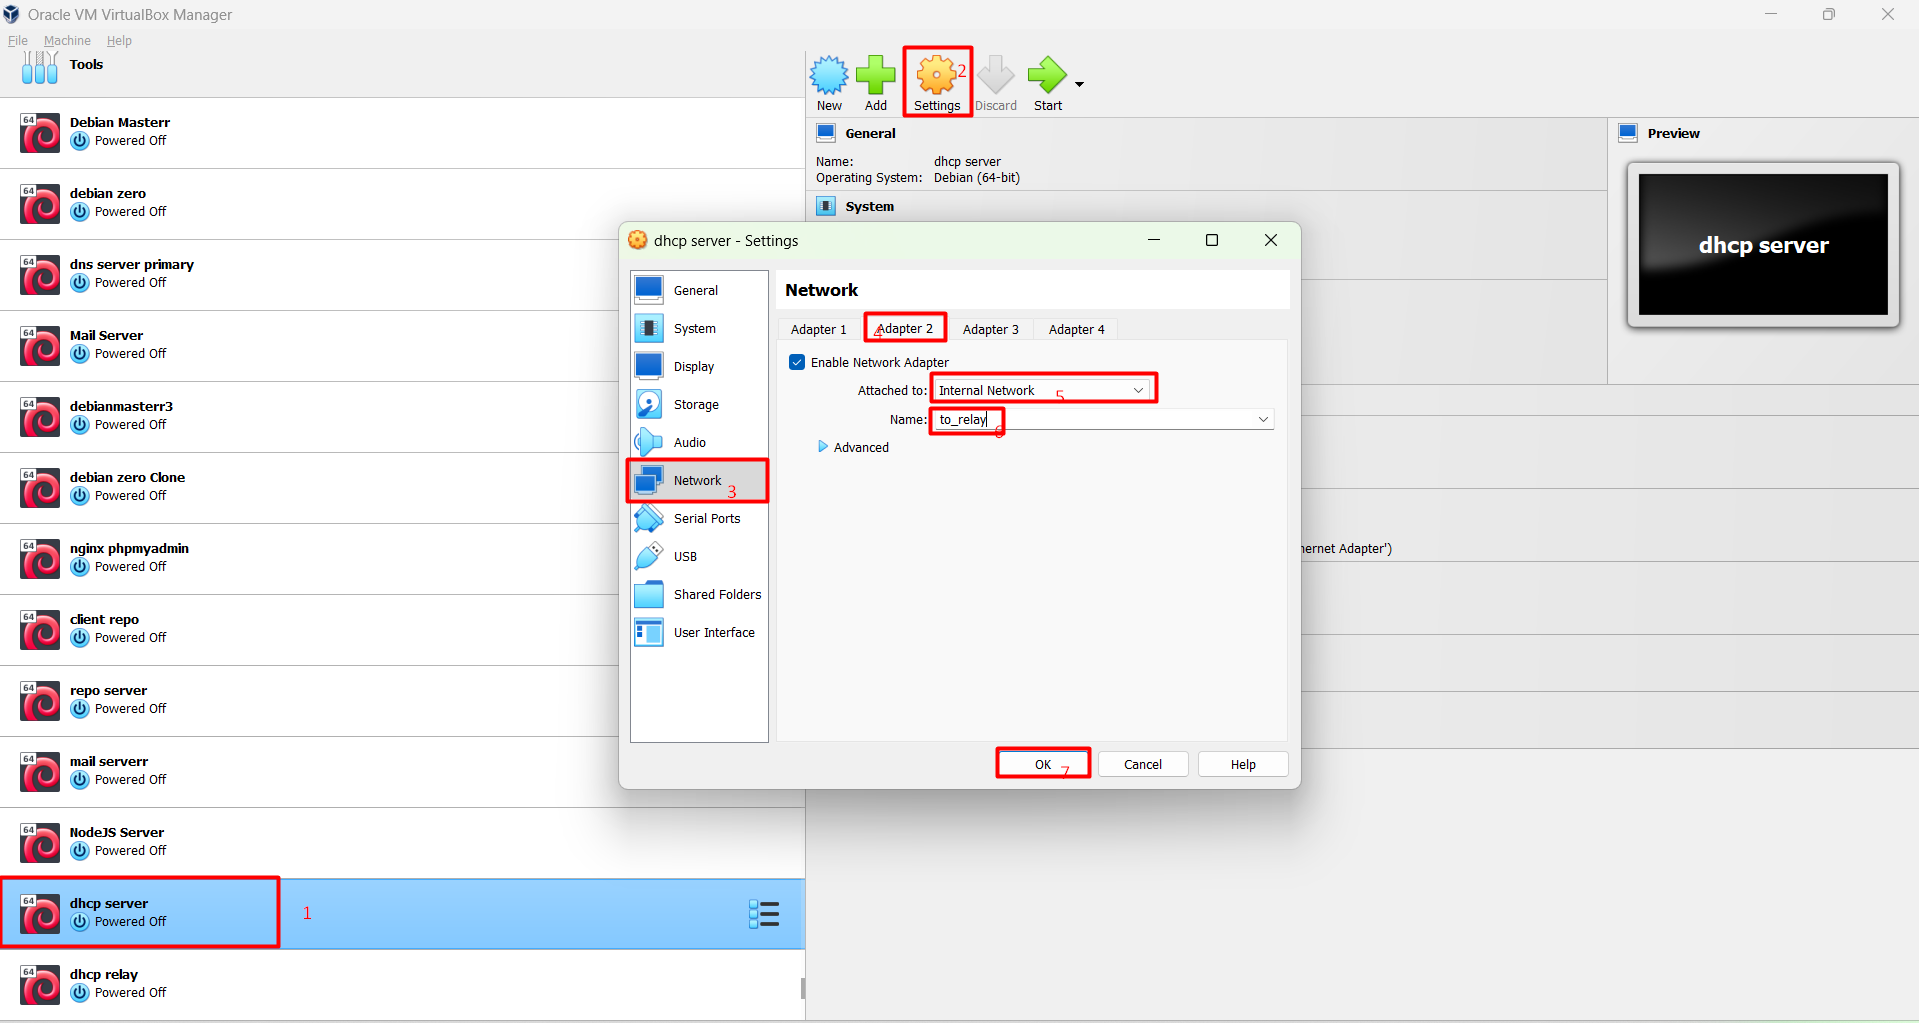Click the Discard toolbar icon

click(x=996, y=83)
